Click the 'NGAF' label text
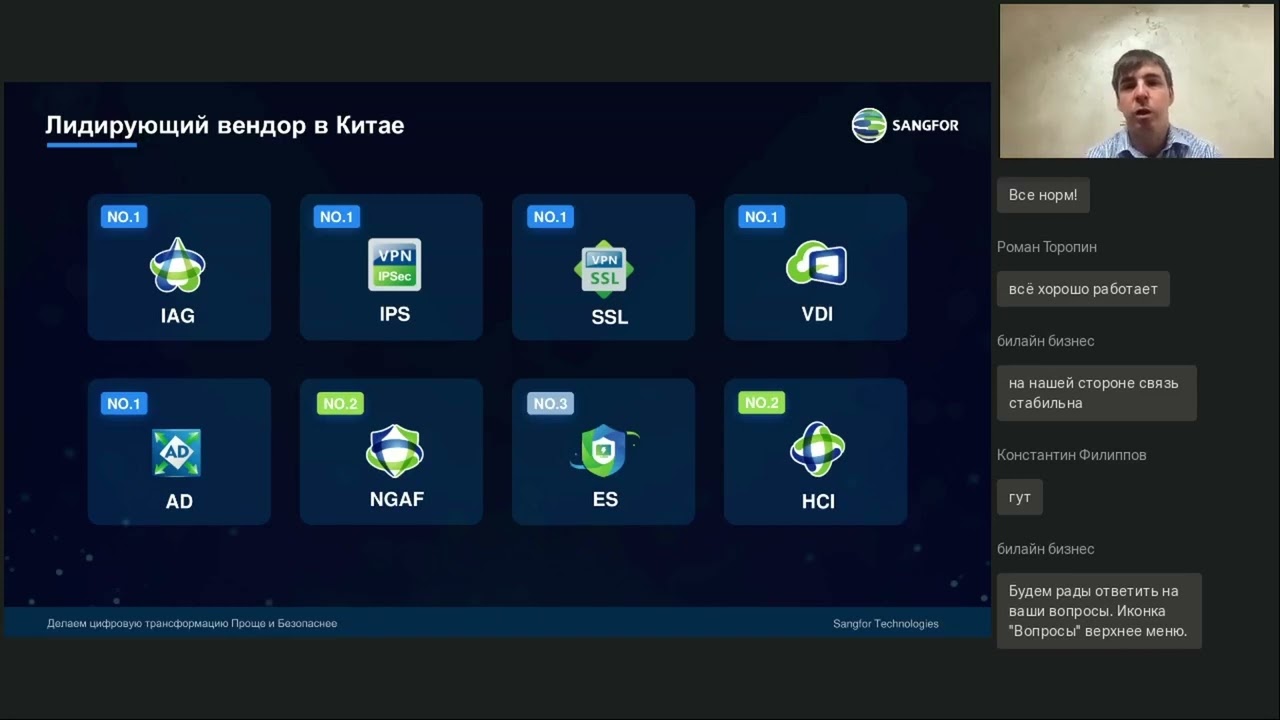 coord(397,499)
